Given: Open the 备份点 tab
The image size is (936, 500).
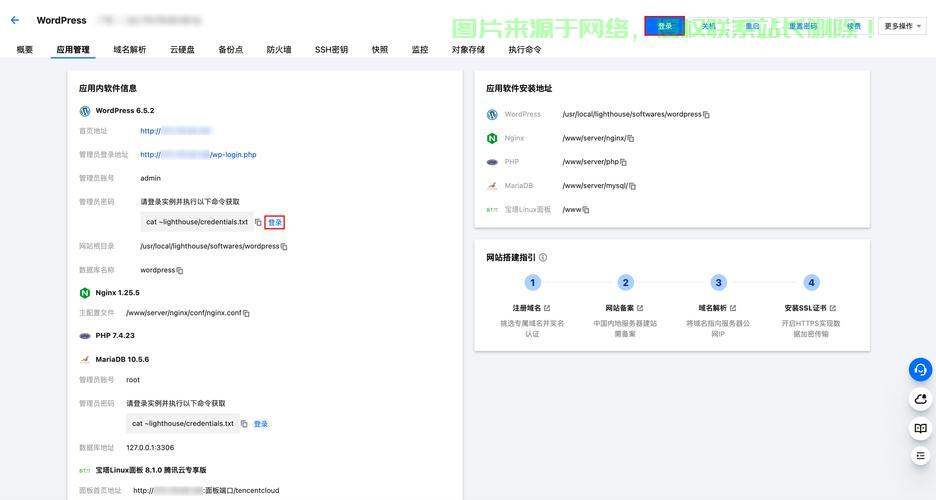Looking at the screenshot, I should tap(230, 50).
